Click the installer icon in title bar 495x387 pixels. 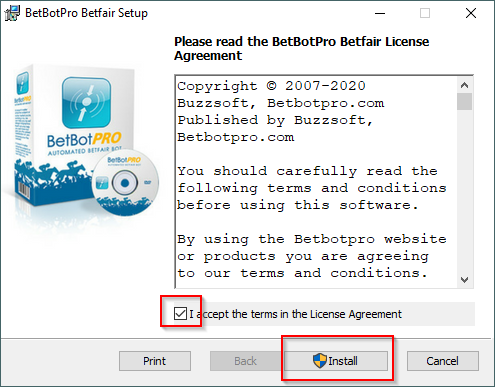coord(12,13)
